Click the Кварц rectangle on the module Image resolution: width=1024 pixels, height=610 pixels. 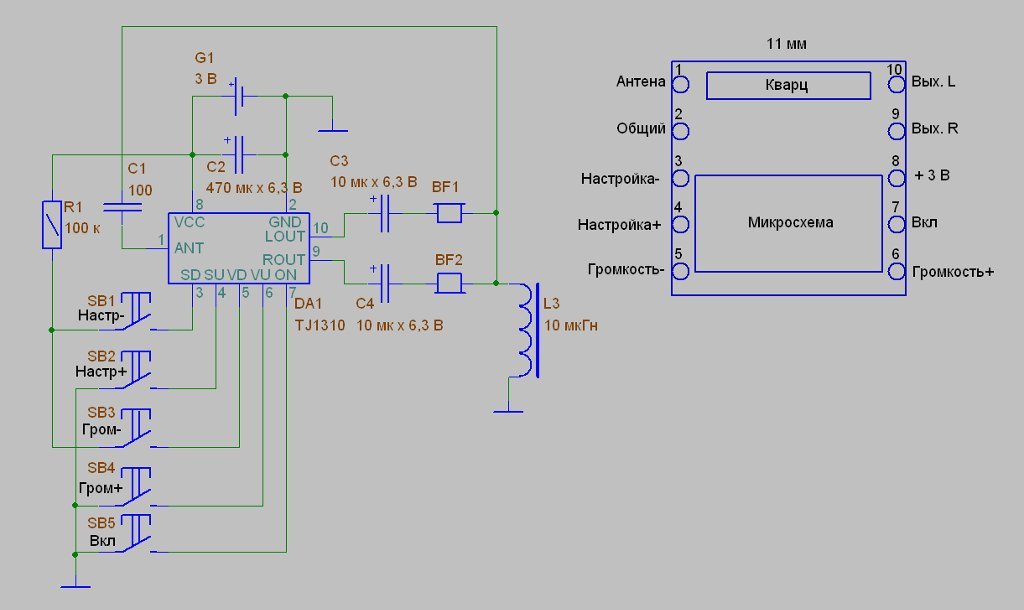[788, 86]
